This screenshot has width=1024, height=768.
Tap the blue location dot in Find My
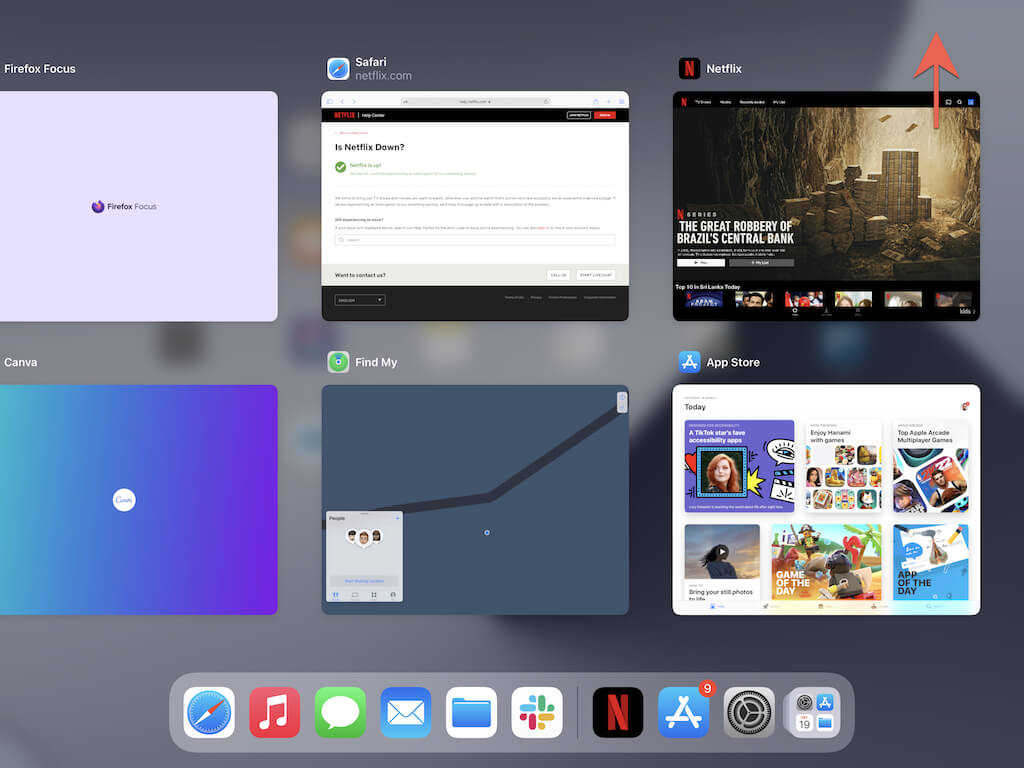487,533
